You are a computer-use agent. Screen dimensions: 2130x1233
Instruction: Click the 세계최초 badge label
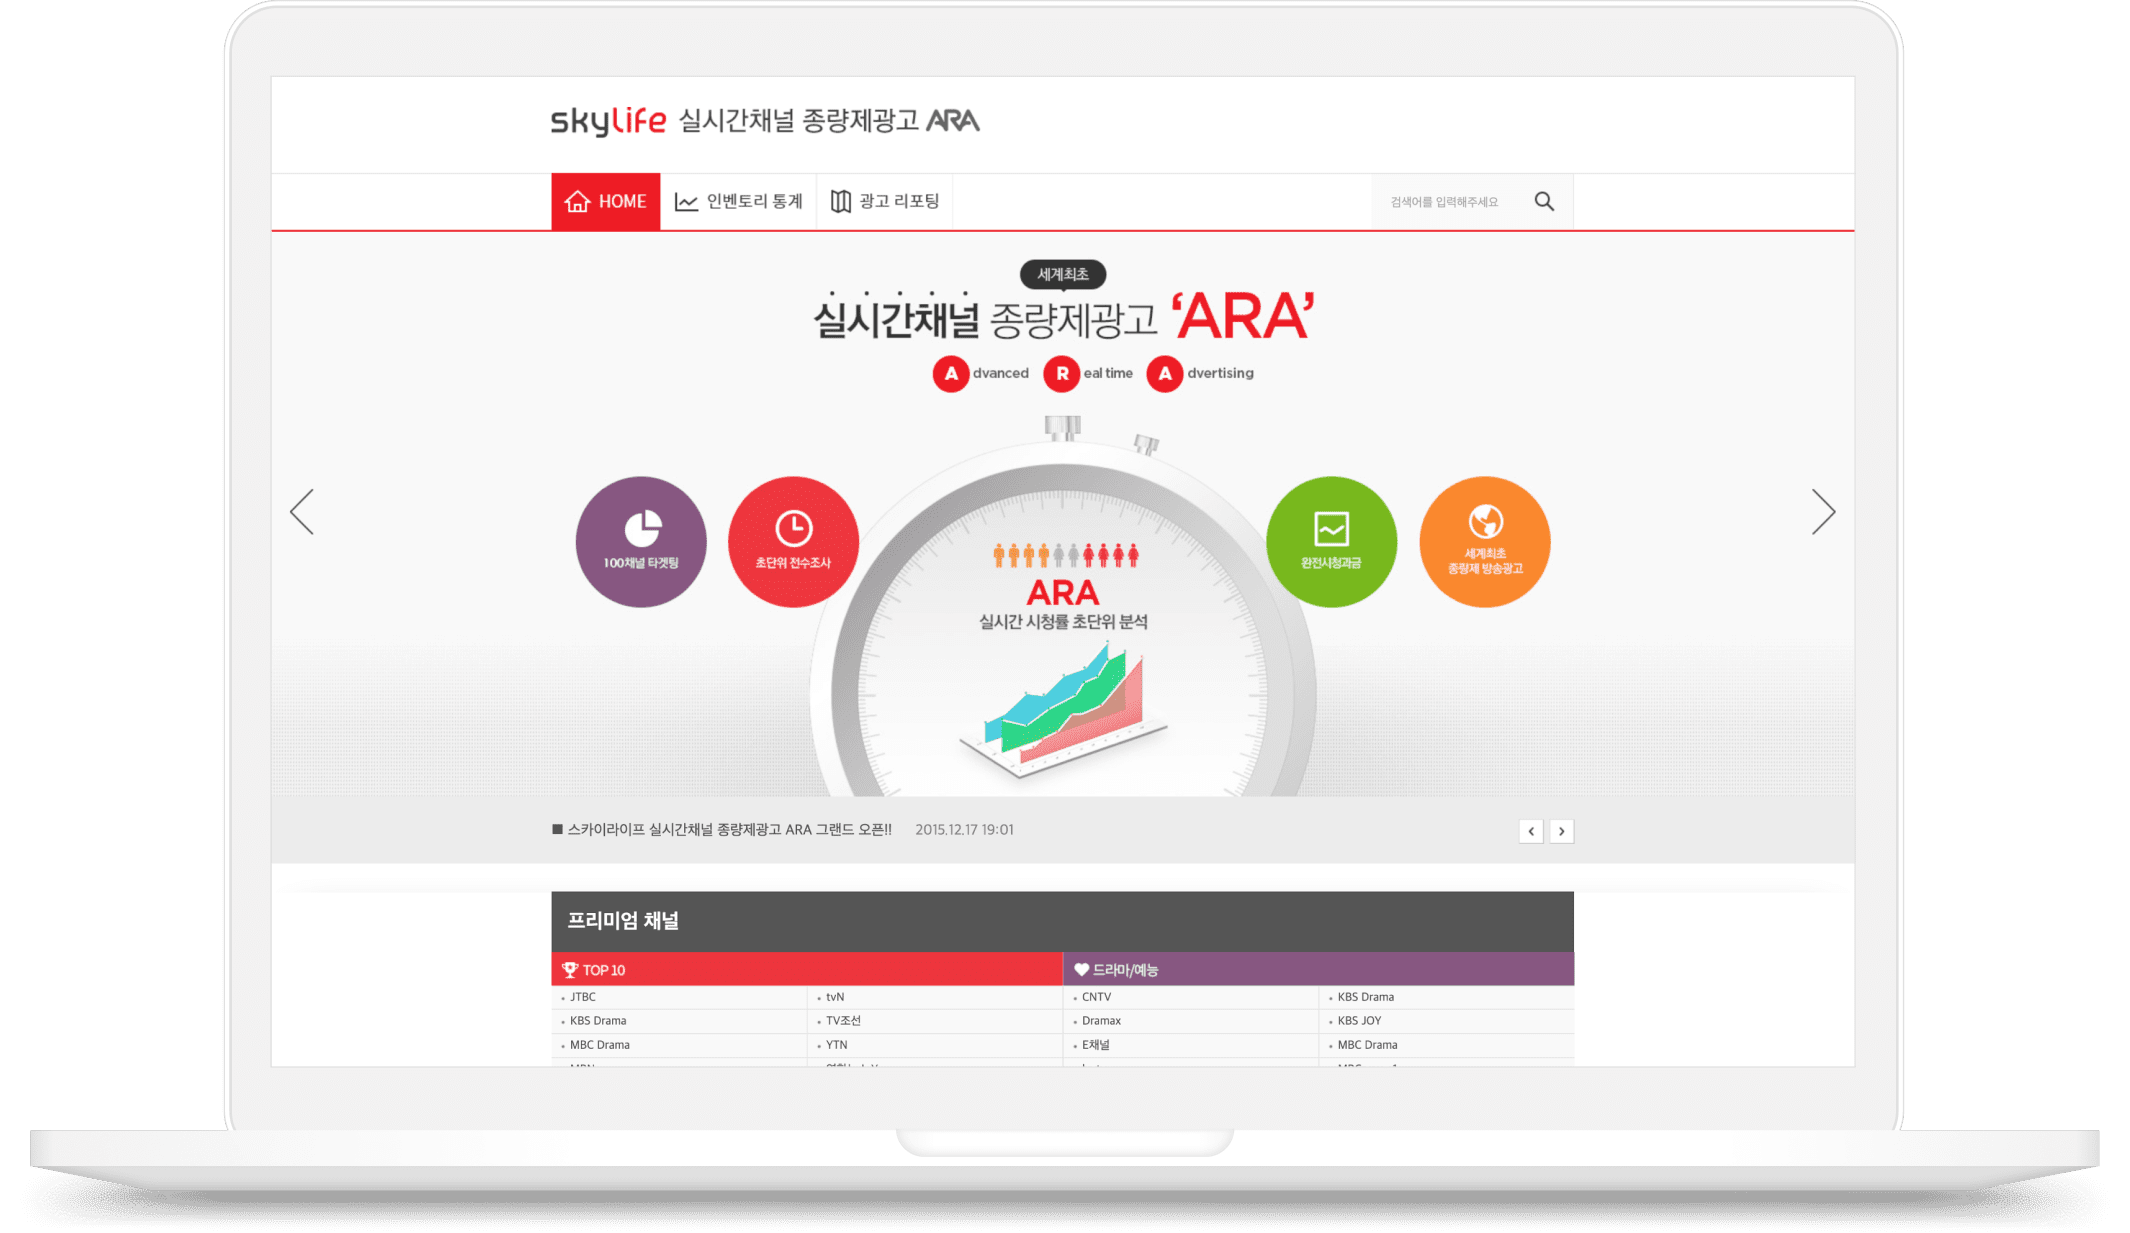[1063, 274]
